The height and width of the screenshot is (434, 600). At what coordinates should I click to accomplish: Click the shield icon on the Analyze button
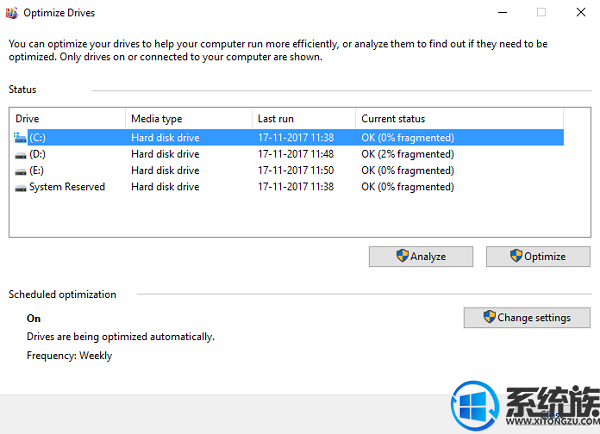pyautogui.click(x=402, y=256)
